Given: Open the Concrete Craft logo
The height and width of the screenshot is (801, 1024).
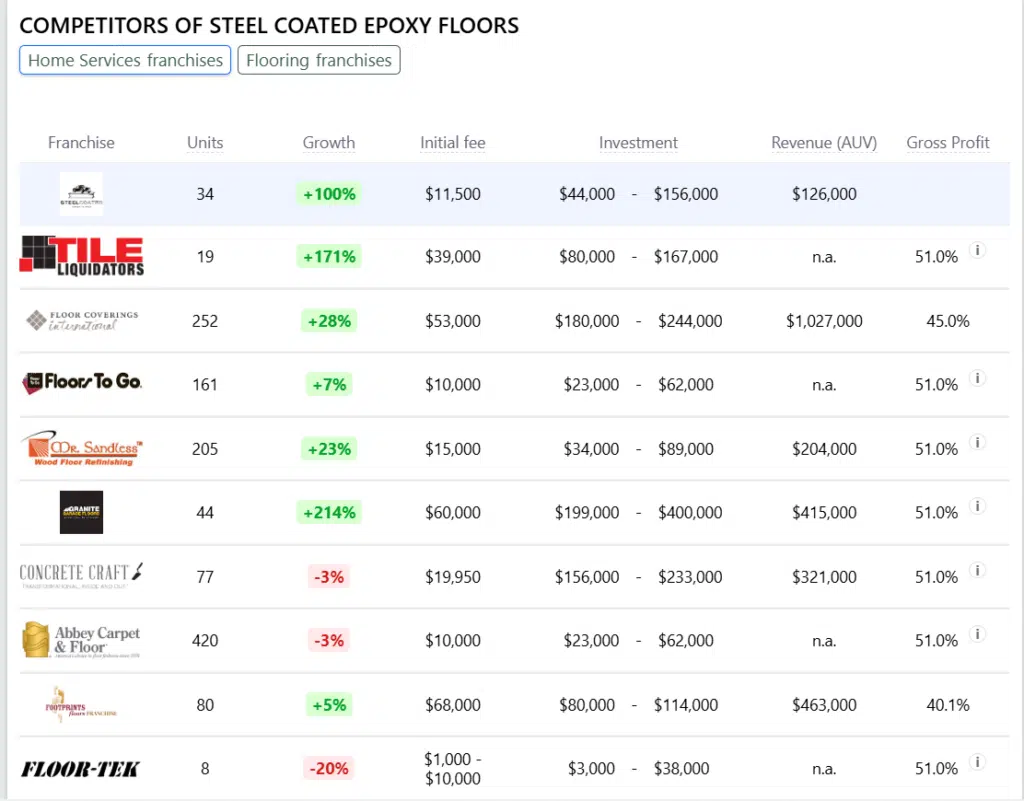Looking at the screenshot, I should [81, 575].
